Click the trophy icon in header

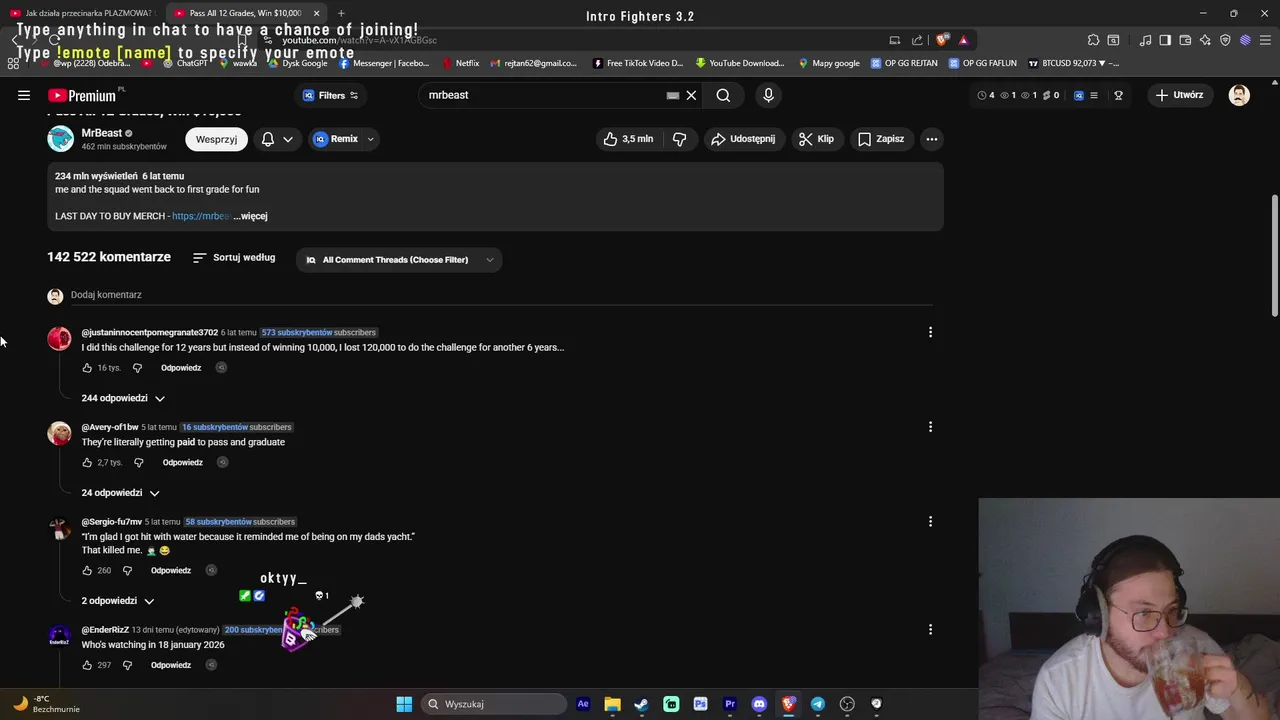(1118, 95)
